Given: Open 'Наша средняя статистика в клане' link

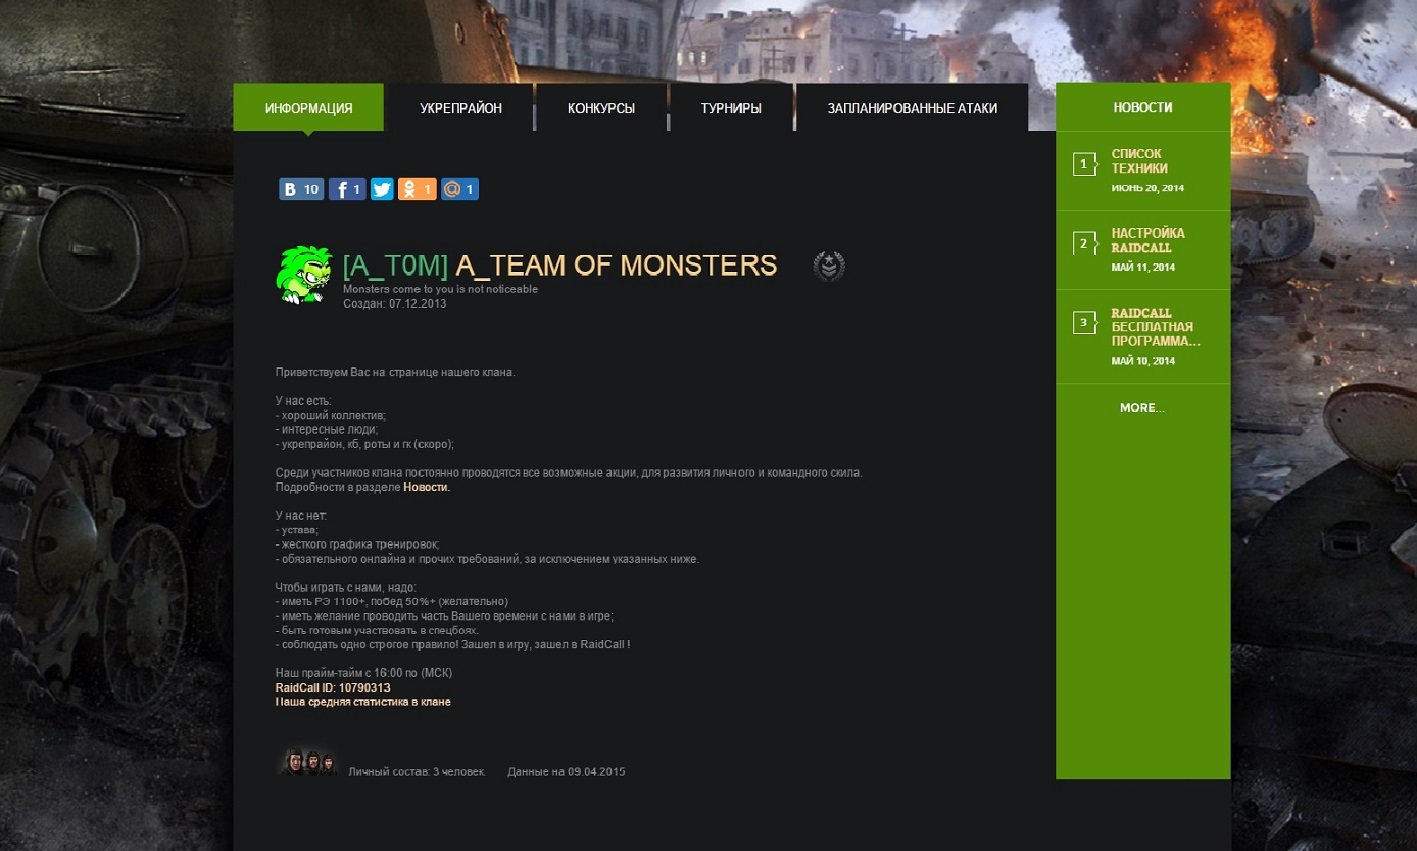Looking at the screenshot, I should tap(363, 702).
